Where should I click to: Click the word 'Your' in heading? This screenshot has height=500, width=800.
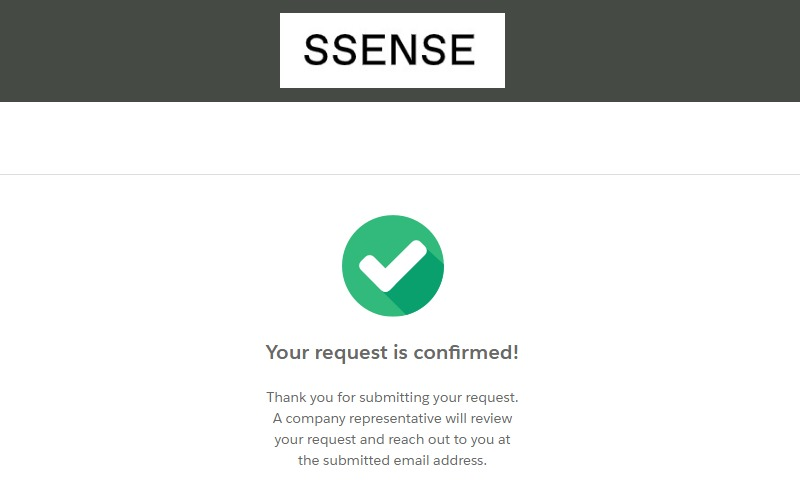pos(287,353)
